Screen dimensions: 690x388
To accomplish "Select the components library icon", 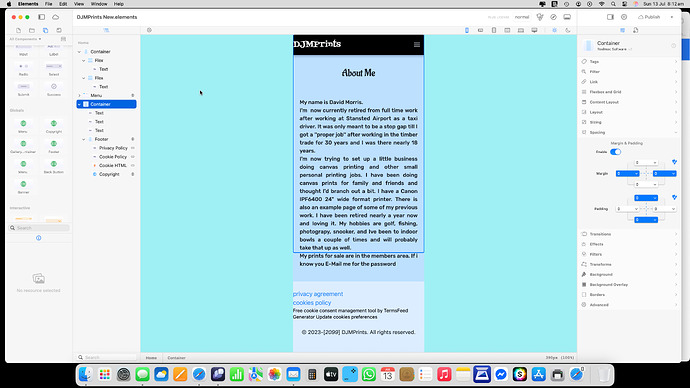I will (x=45, y=30).
